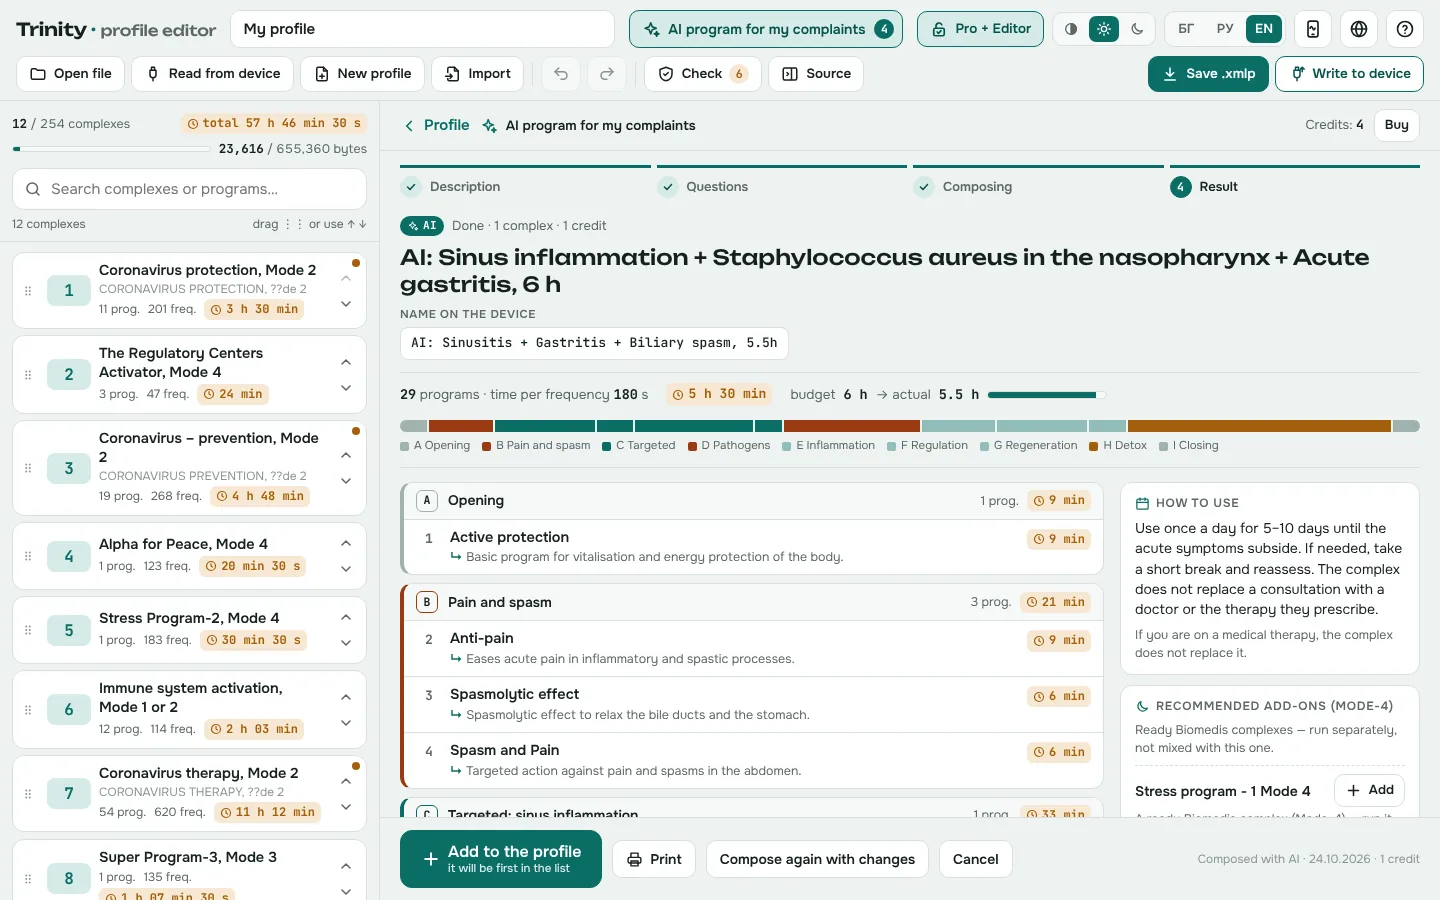Click the device name input field
1440x900 pixels.
[594, 343]
